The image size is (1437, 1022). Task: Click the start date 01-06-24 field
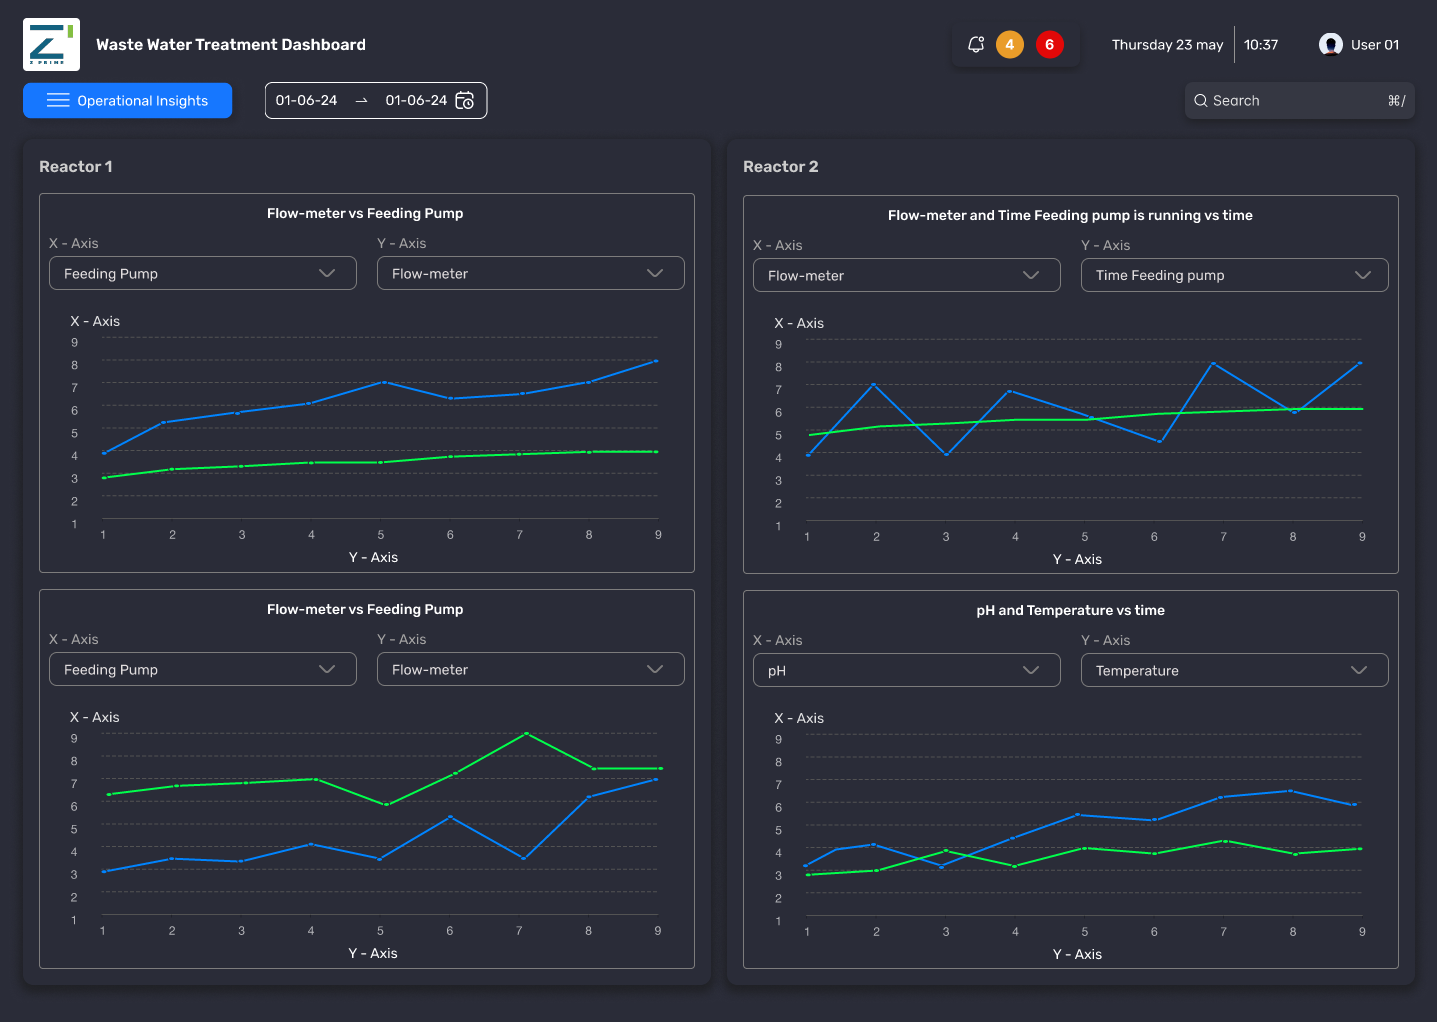pyautogui.click(x=307, y=101)
